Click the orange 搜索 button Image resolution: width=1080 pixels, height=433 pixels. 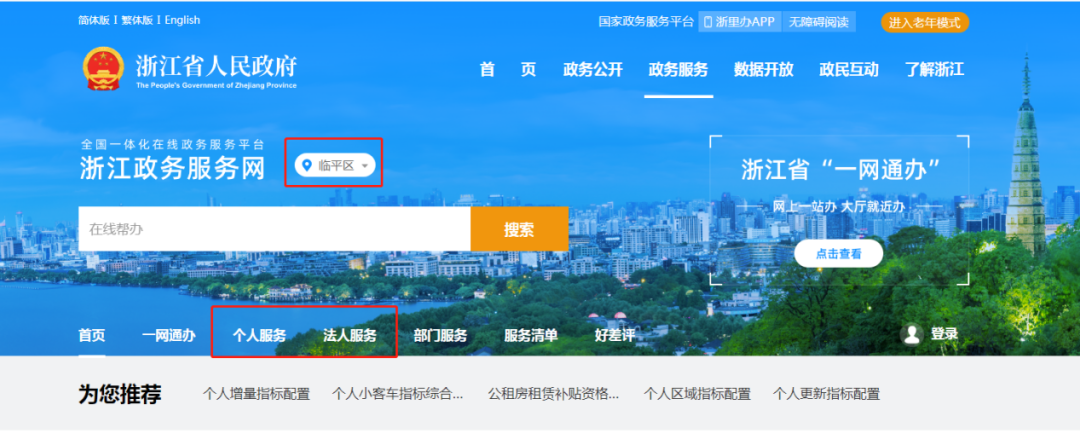[x=519, y=229]
